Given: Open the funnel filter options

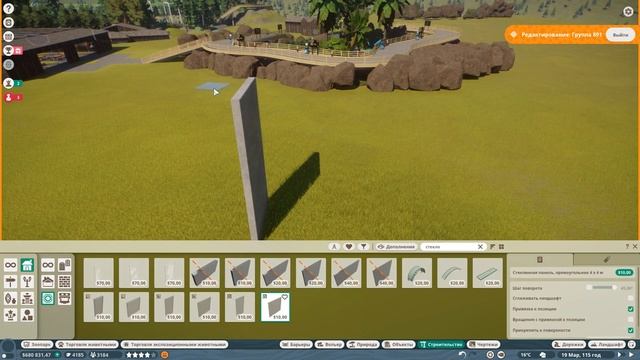Looking at the screenshot, I should click(363, 247).
